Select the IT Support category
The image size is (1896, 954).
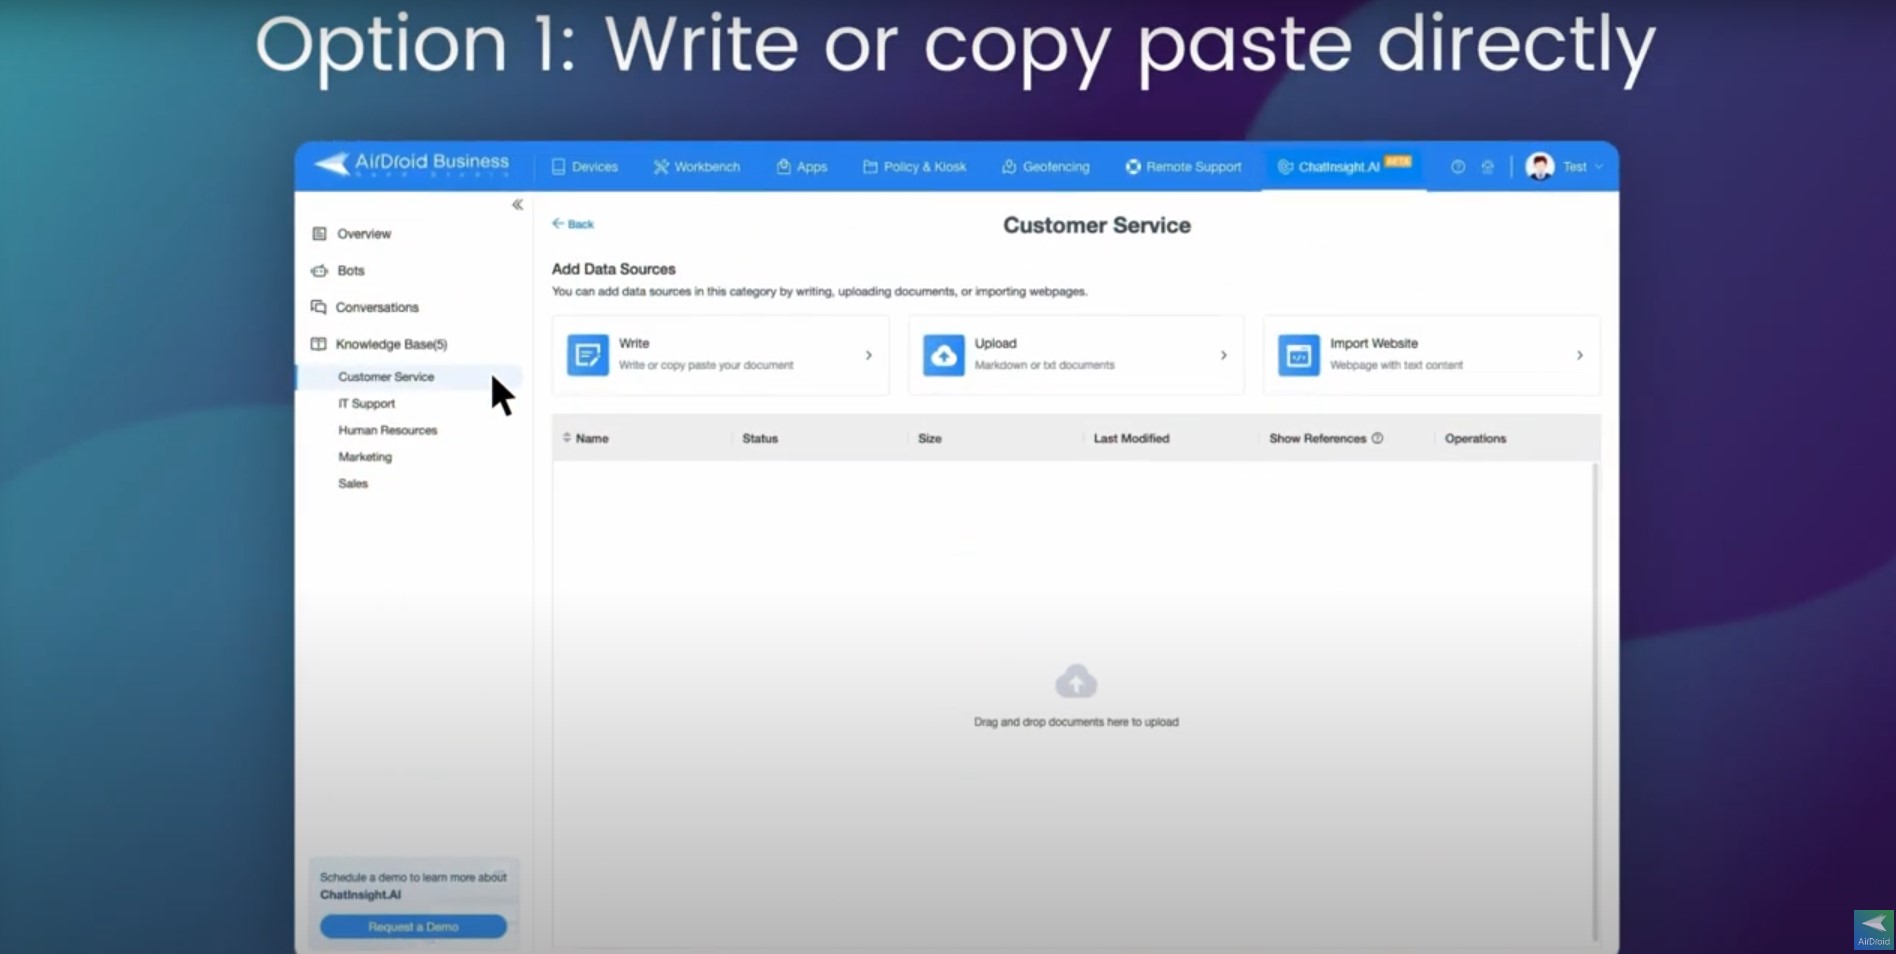pos(366,404)
